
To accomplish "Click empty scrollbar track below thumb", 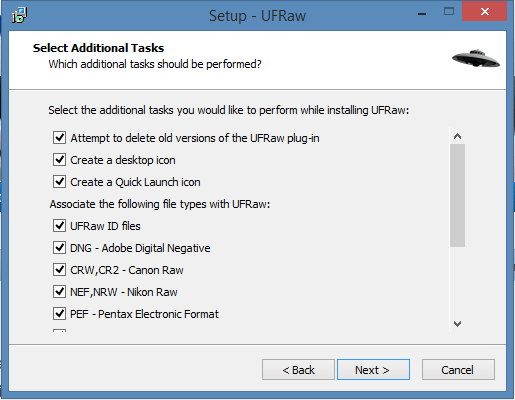I will click(457, 281).
